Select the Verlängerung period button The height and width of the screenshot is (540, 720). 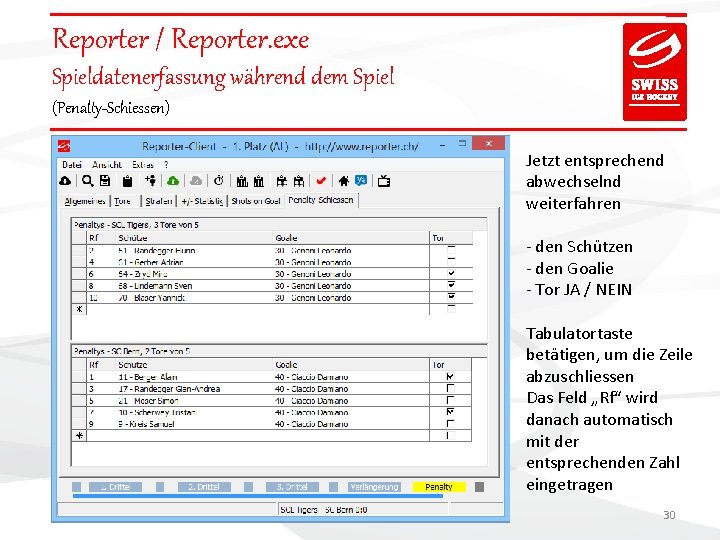pyautogui.click(x=374, y=487)
